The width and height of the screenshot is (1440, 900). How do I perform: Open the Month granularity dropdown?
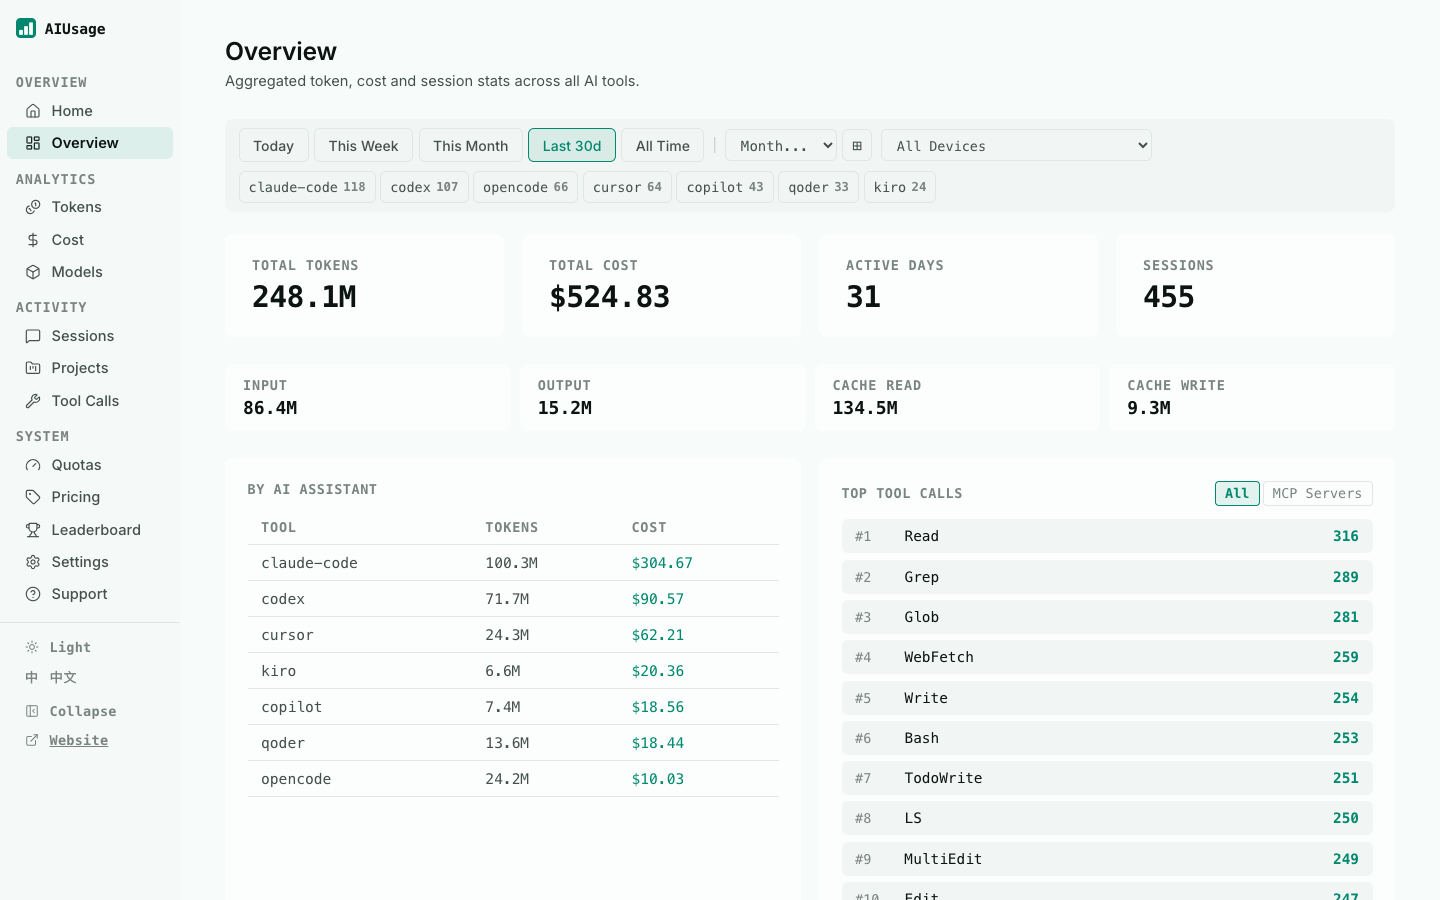pos(781,146)
